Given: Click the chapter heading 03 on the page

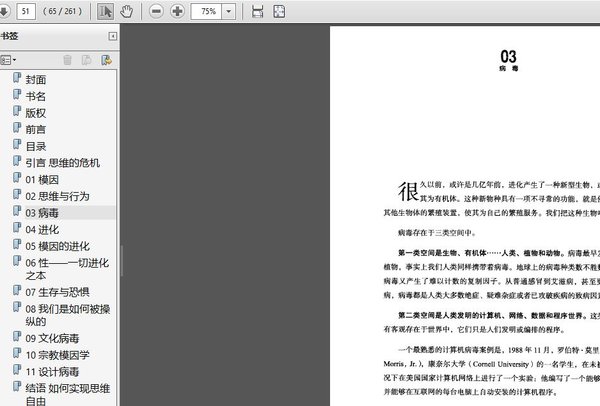Looking at the screenshot, I should (x=509, y=57).
